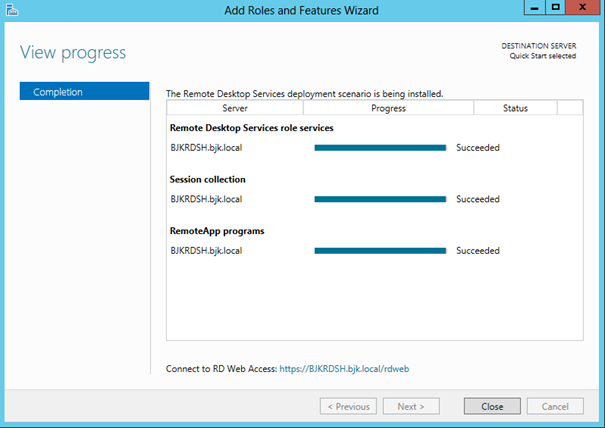Click the wizard icon in the title bar
This screenshot has width=605, height=428.
pyautogui.click(x=12, y=10)
